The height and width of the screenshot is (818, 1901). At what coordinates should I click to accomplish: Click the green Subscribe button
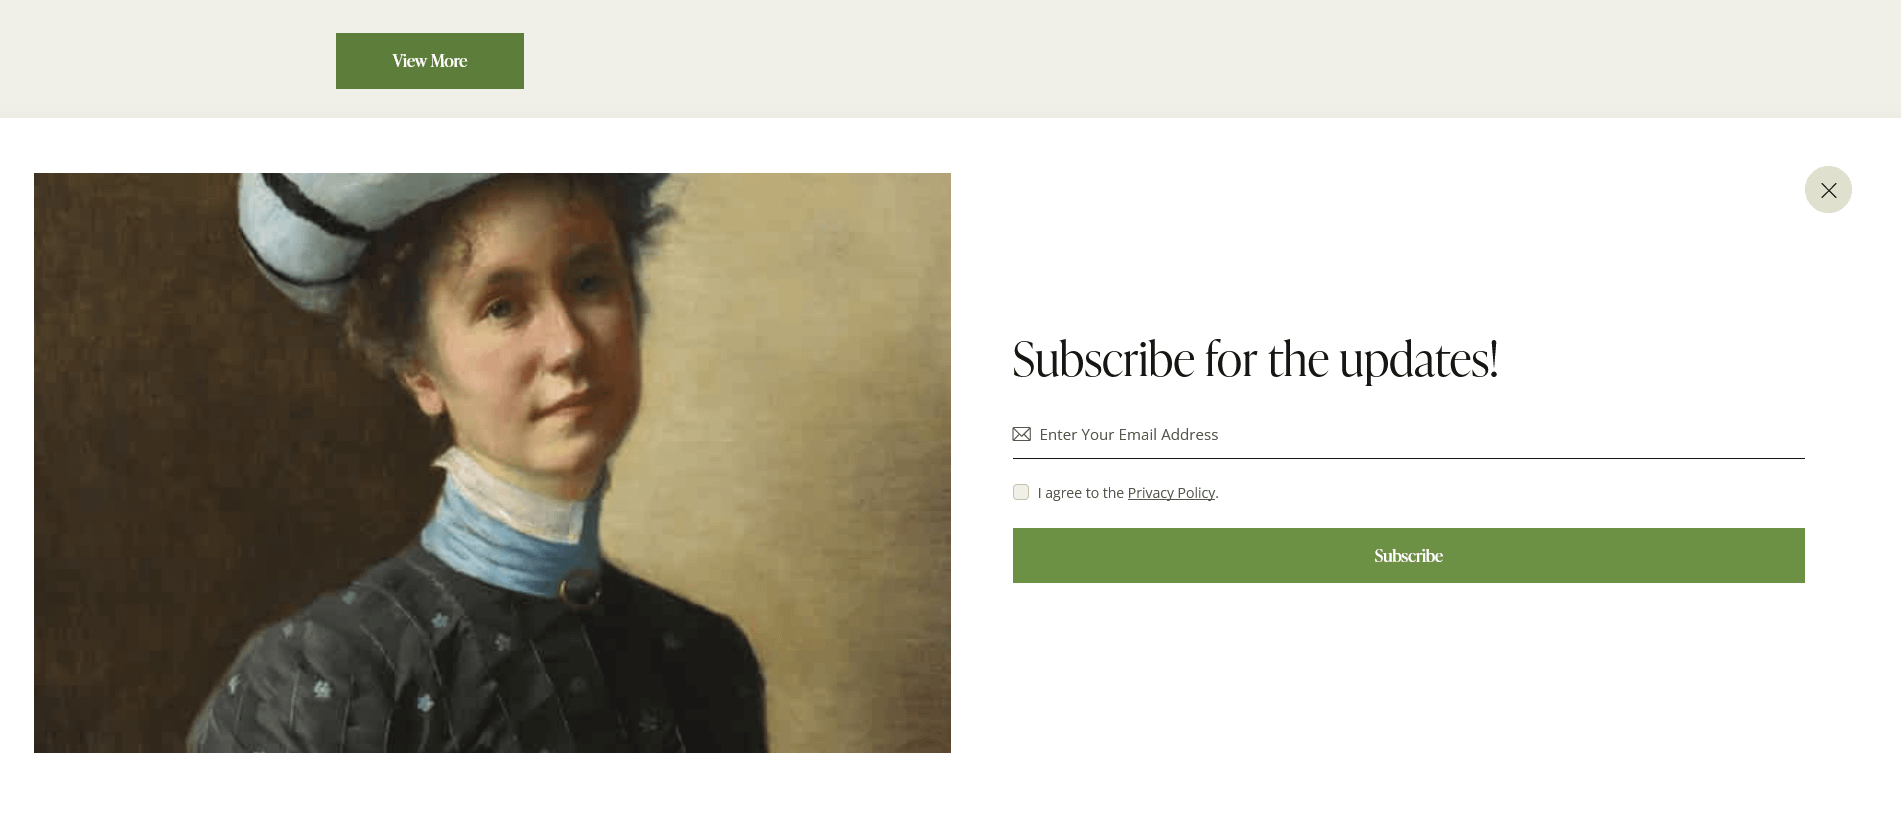[x=1408, y=555]
